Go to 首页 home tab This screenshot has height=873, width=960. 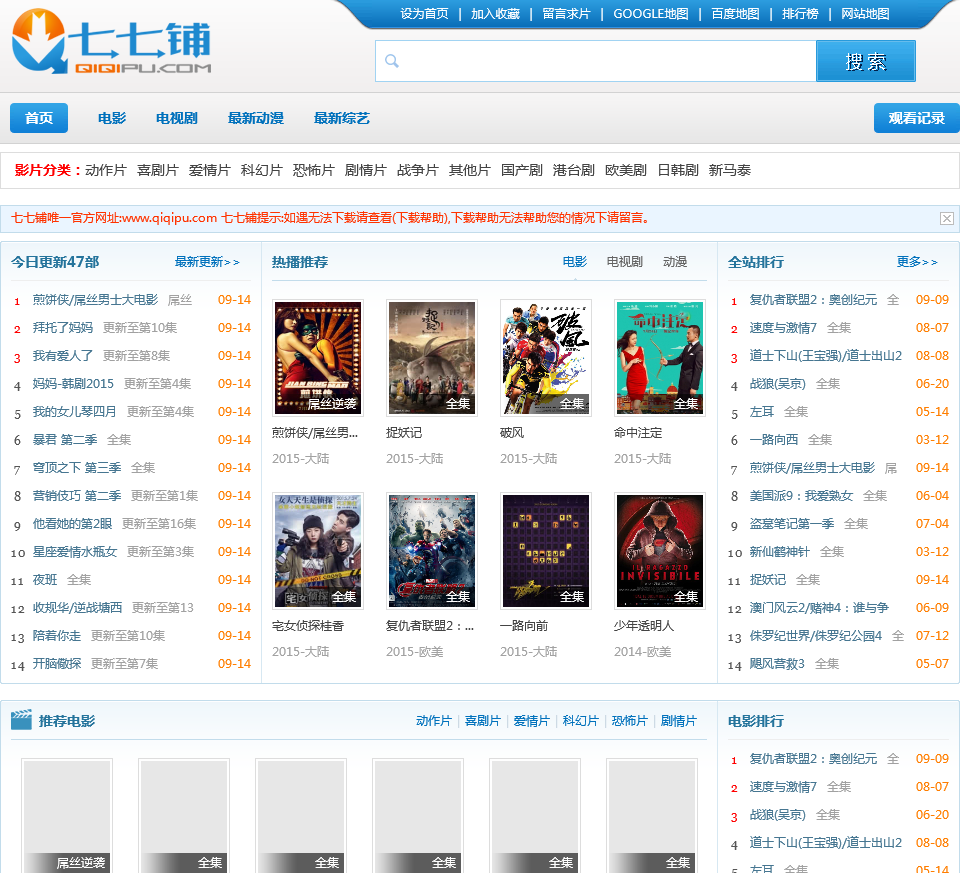[39, 118]
